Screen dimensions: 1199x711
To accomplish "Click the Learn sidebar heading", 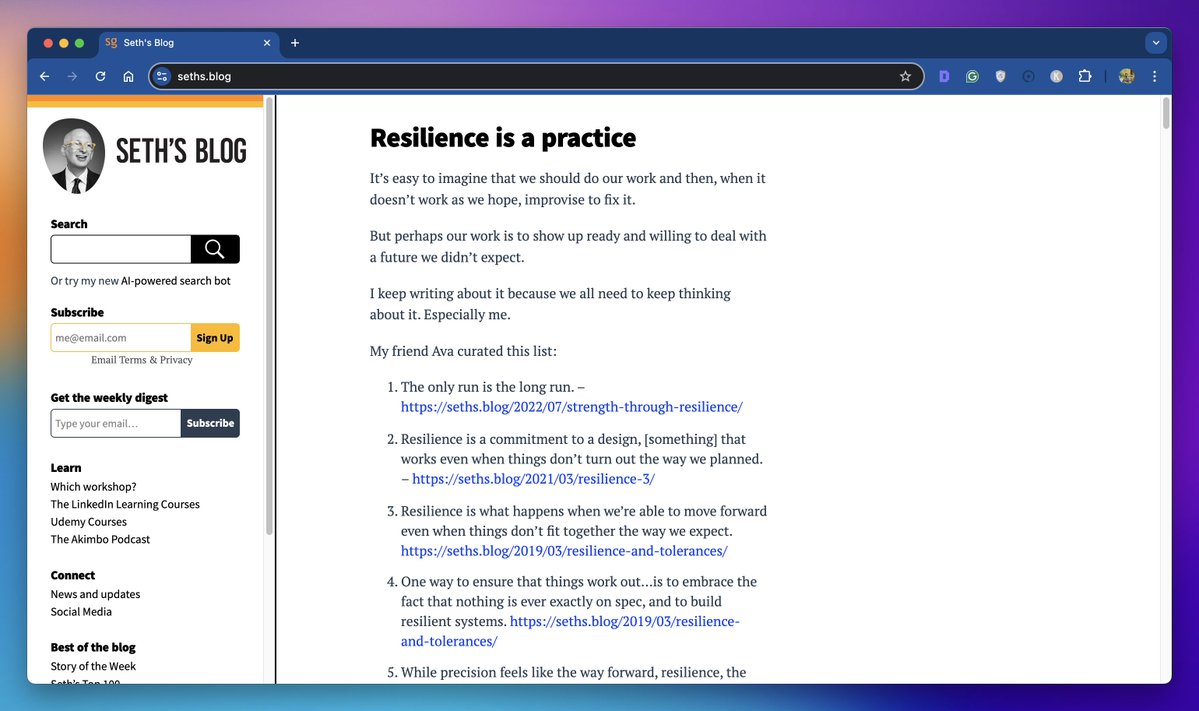I will click(x=66, y=468).
